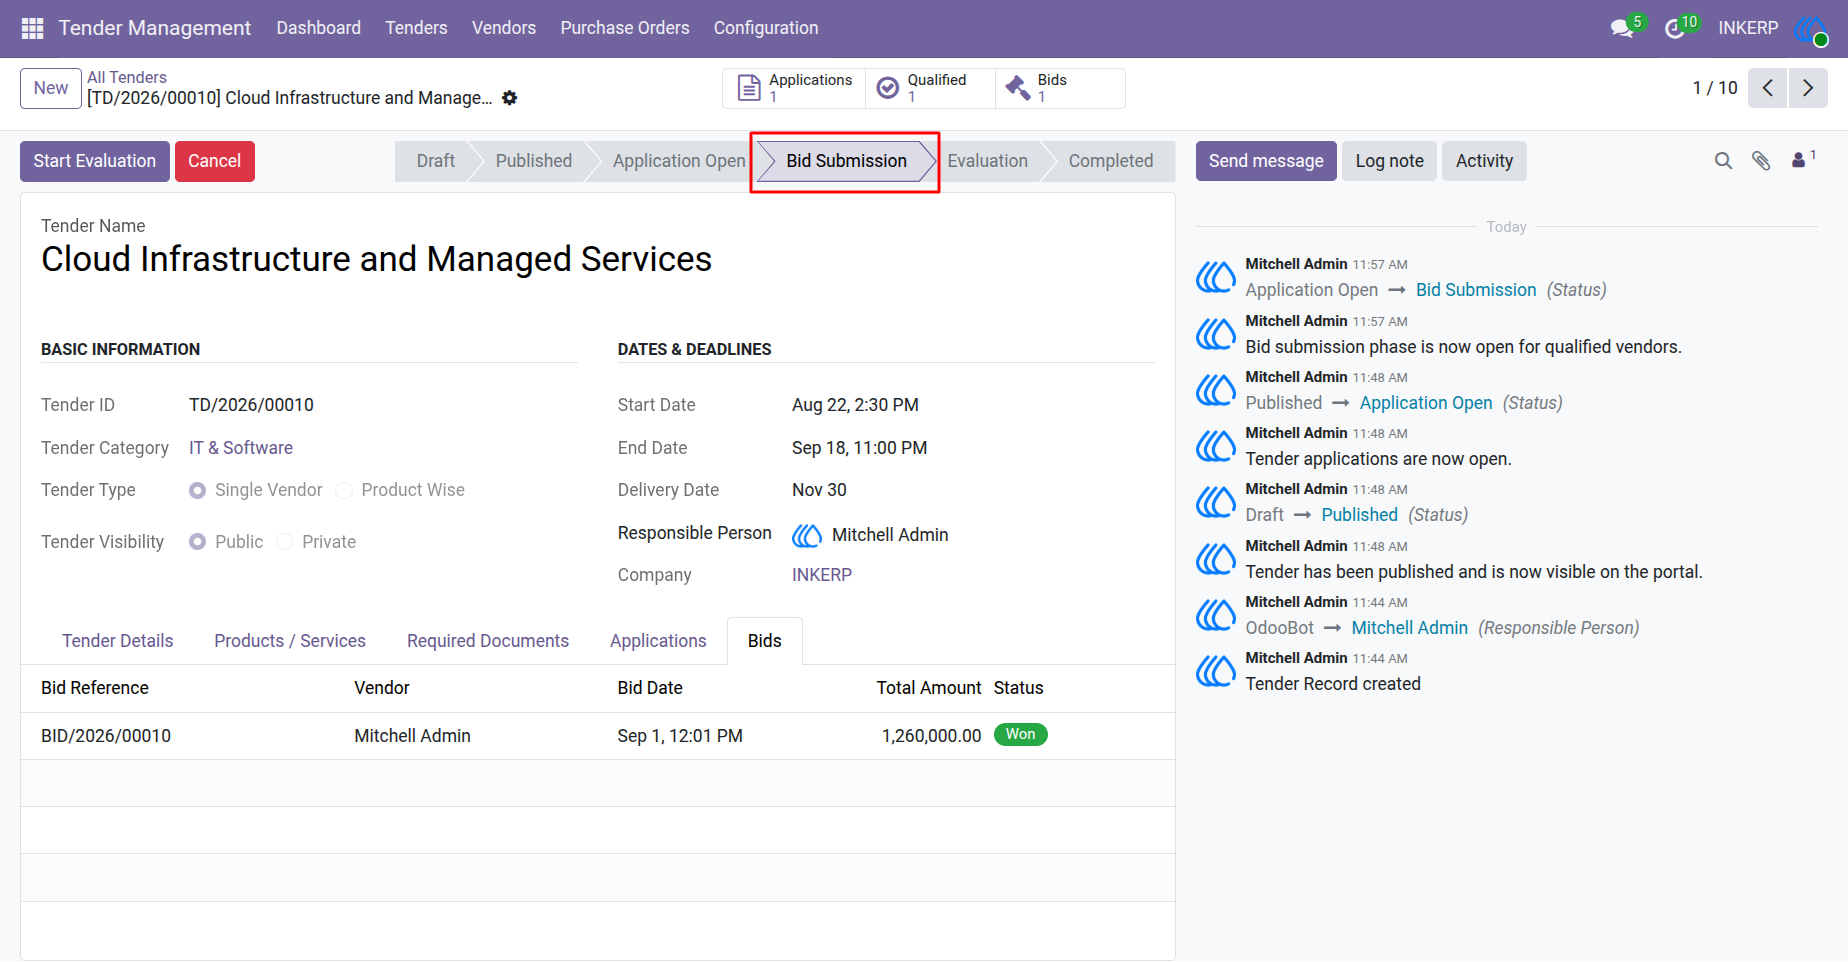
Task: Open user avatar menu in navbar
Action: pyautogui.click(x=1810, y=29)
